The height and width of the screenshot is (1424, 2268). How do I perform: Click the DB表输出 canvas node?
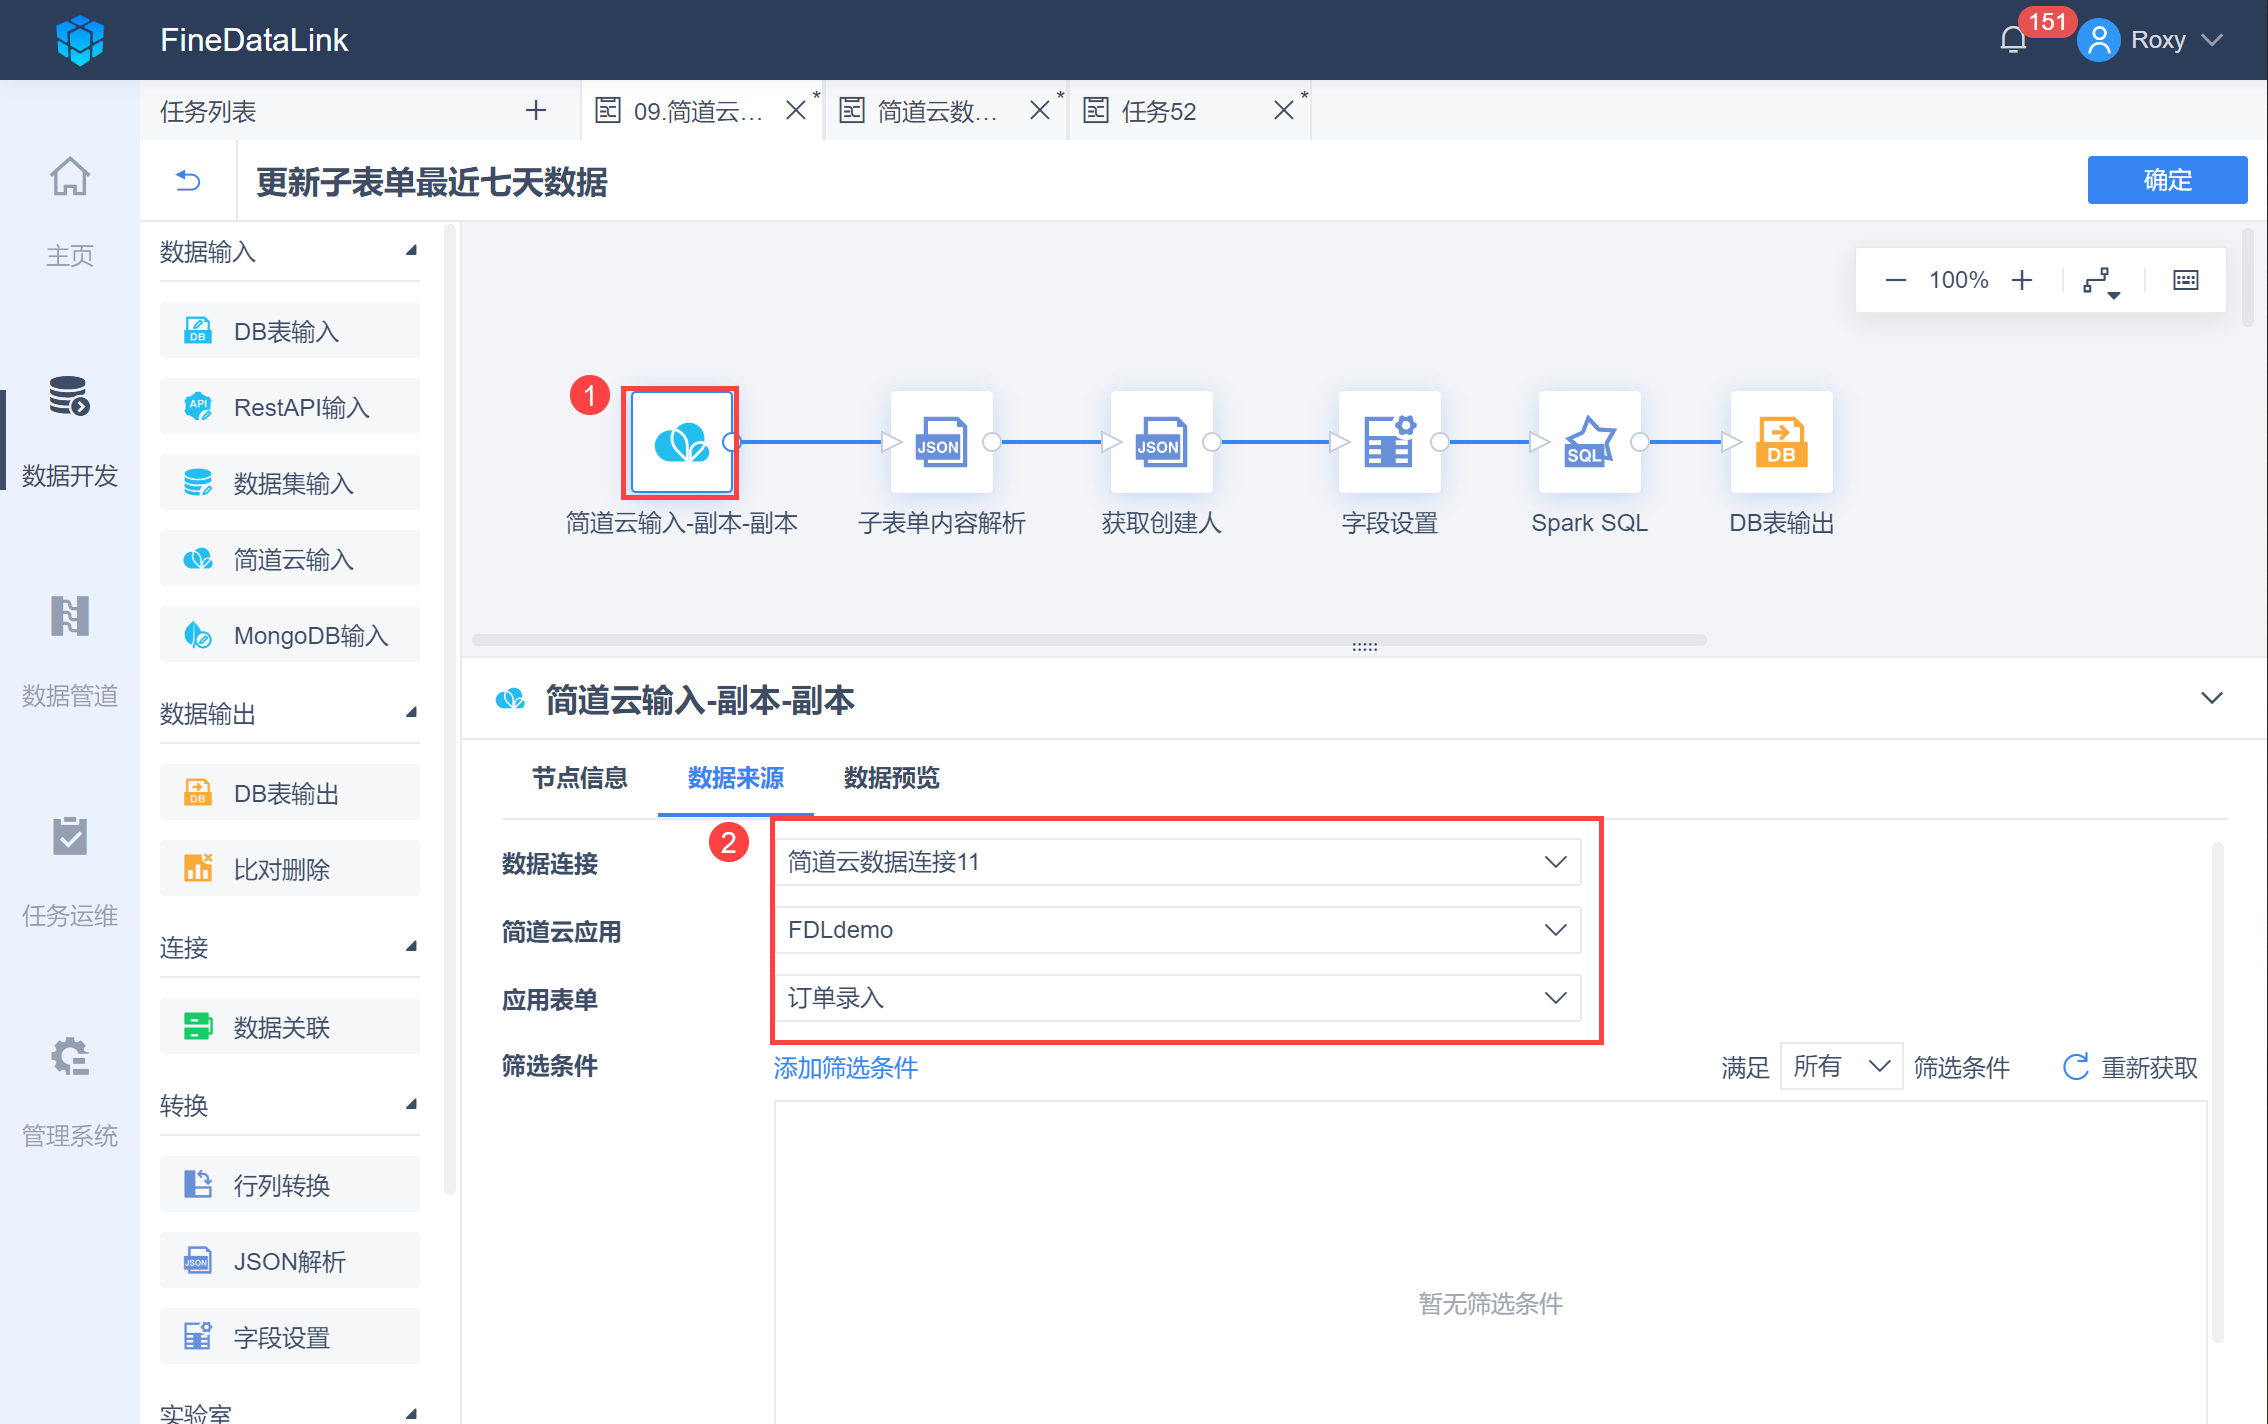pos(1781,442)
